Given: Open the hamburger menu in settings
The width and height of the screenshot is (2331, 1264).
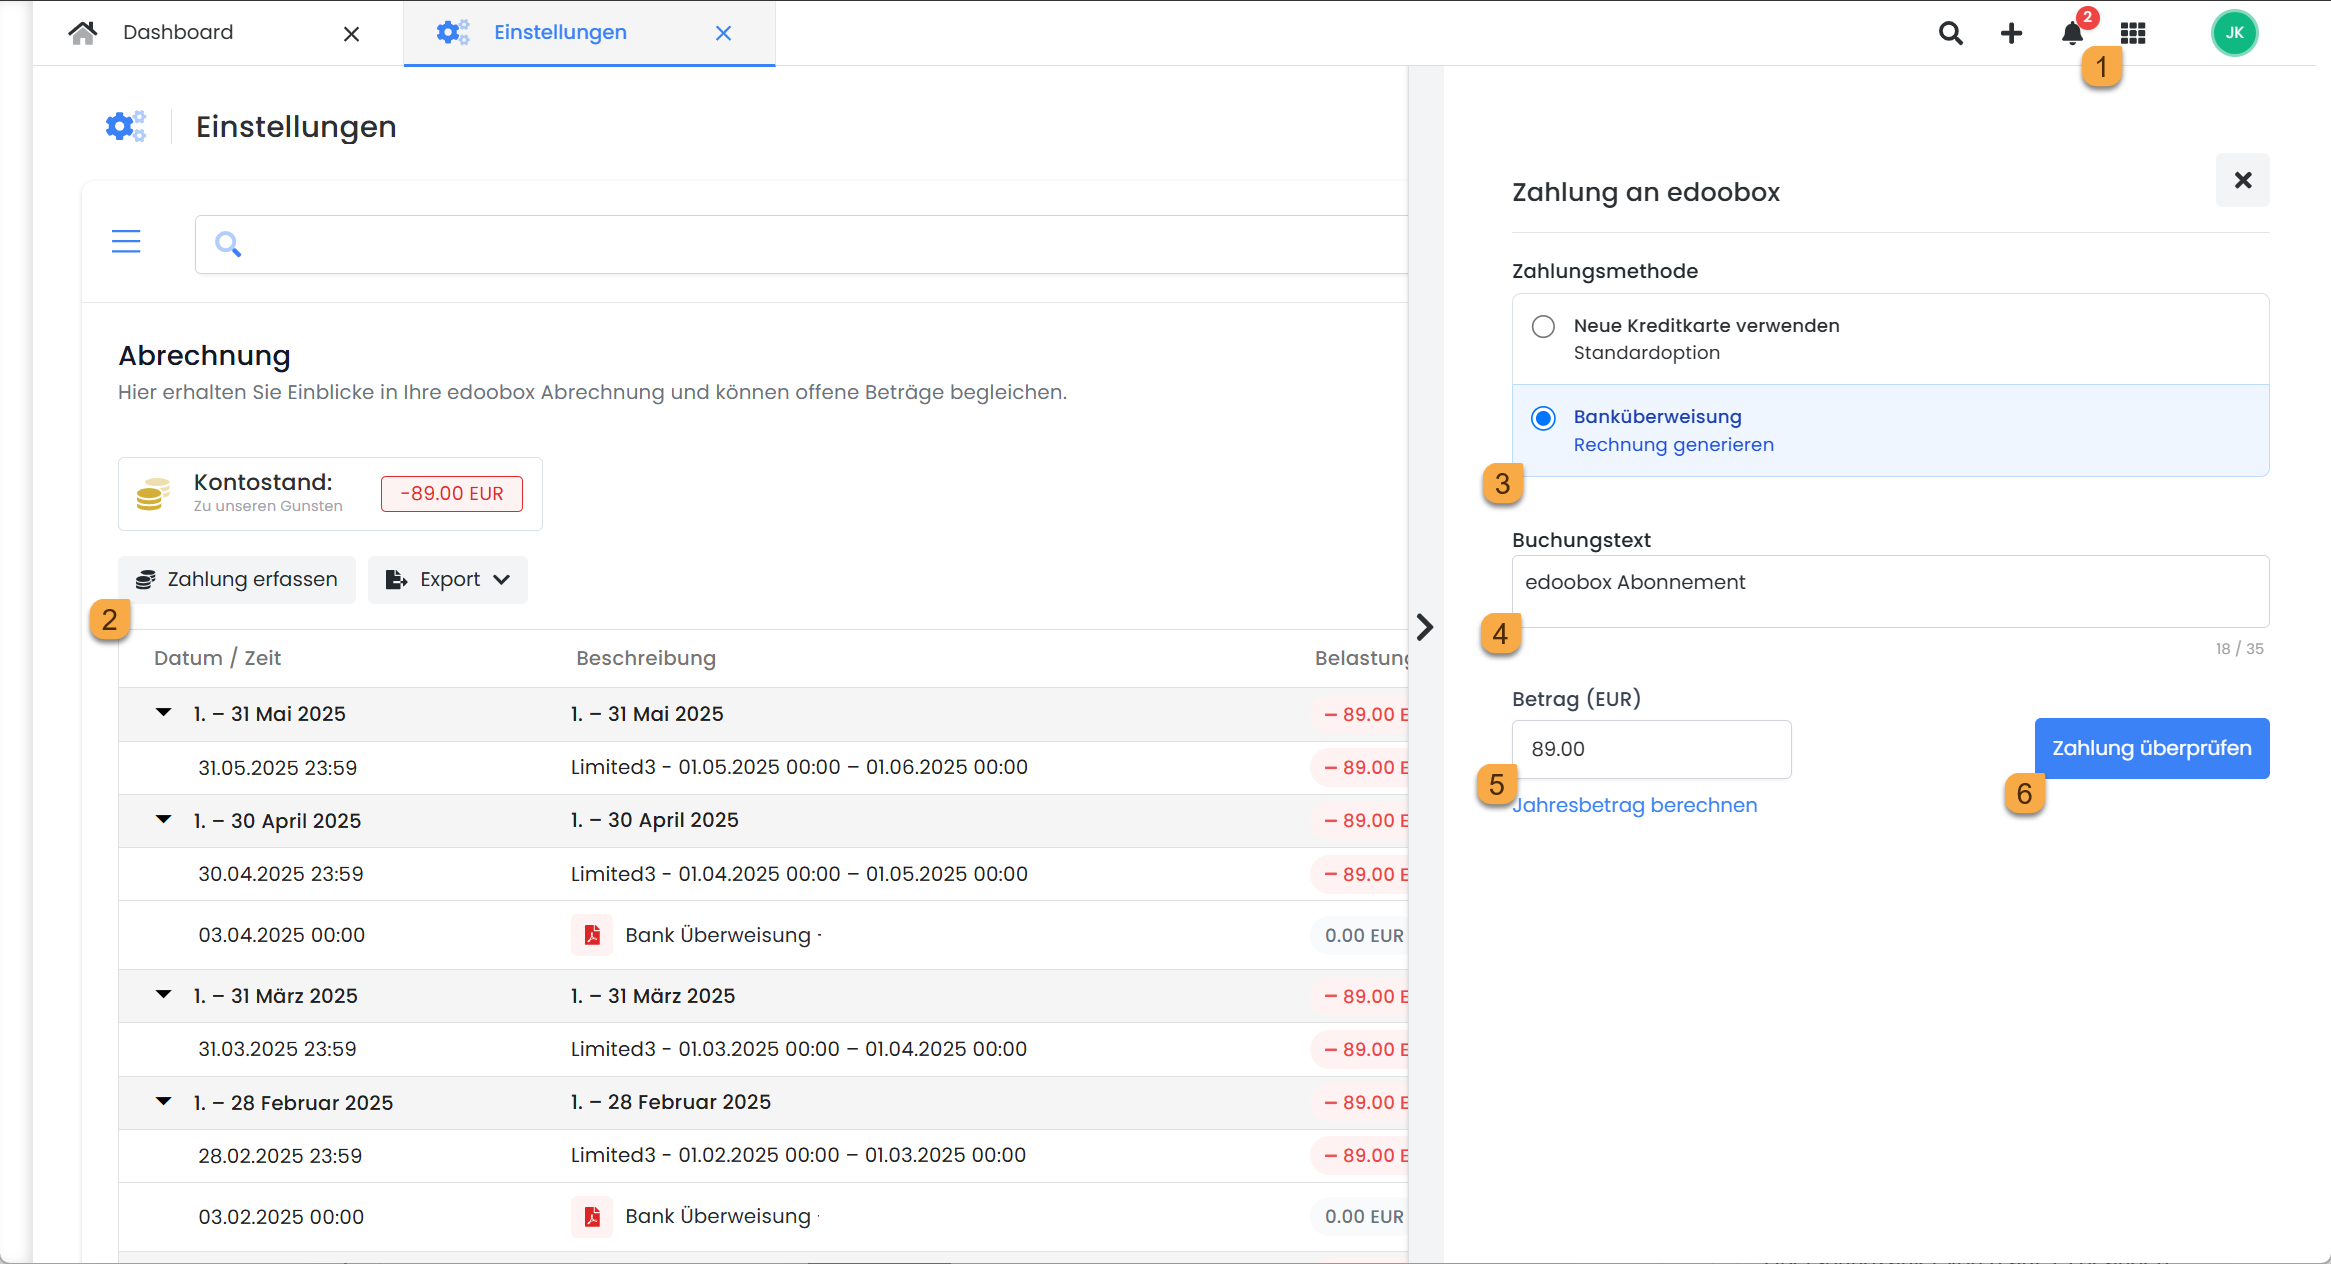Looking at the screenshot, I should click(x=126, y=242).
